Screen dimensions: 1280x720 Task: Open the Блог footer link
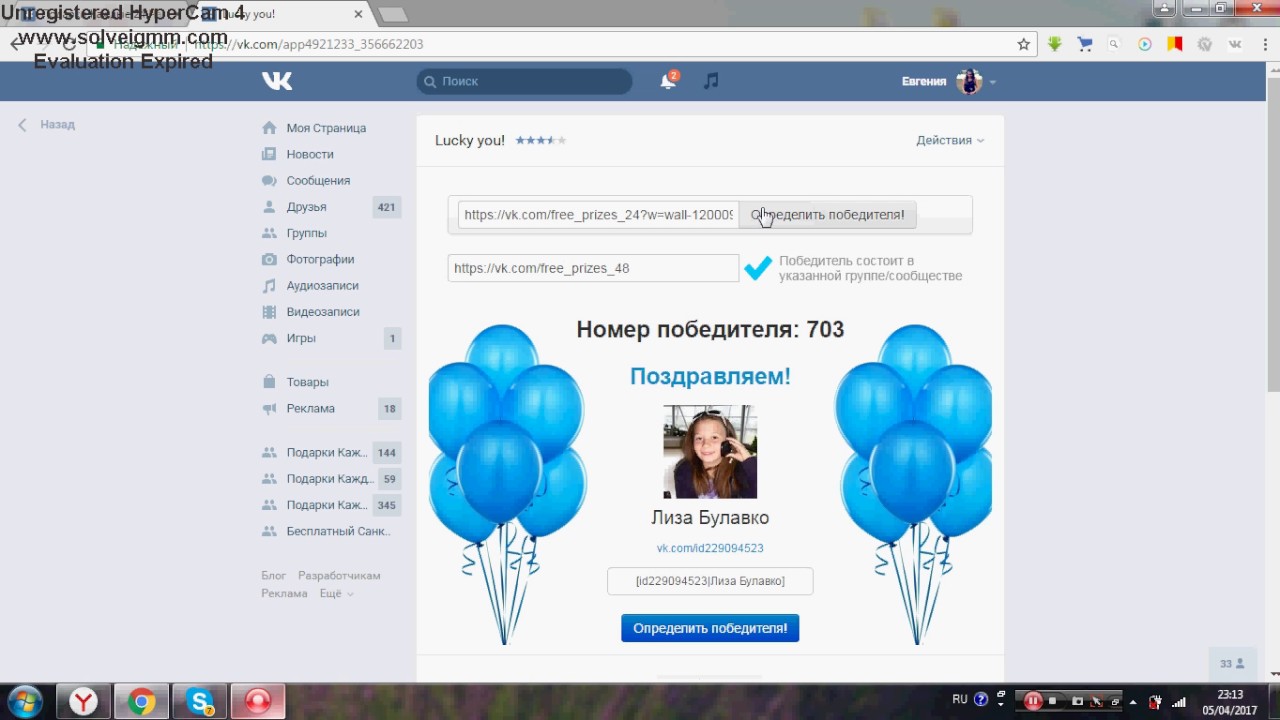[x=273, y=575]
